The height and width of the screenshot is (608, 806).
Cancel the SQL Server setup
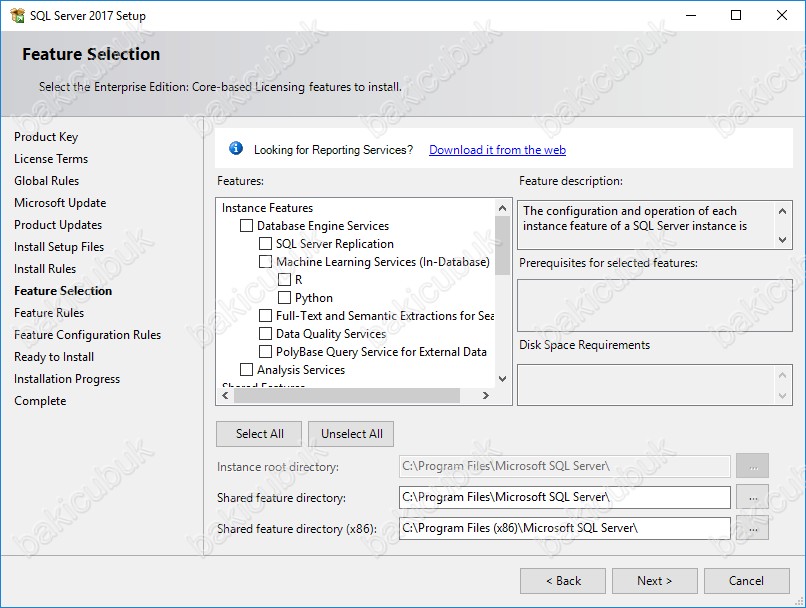point(747,581)
